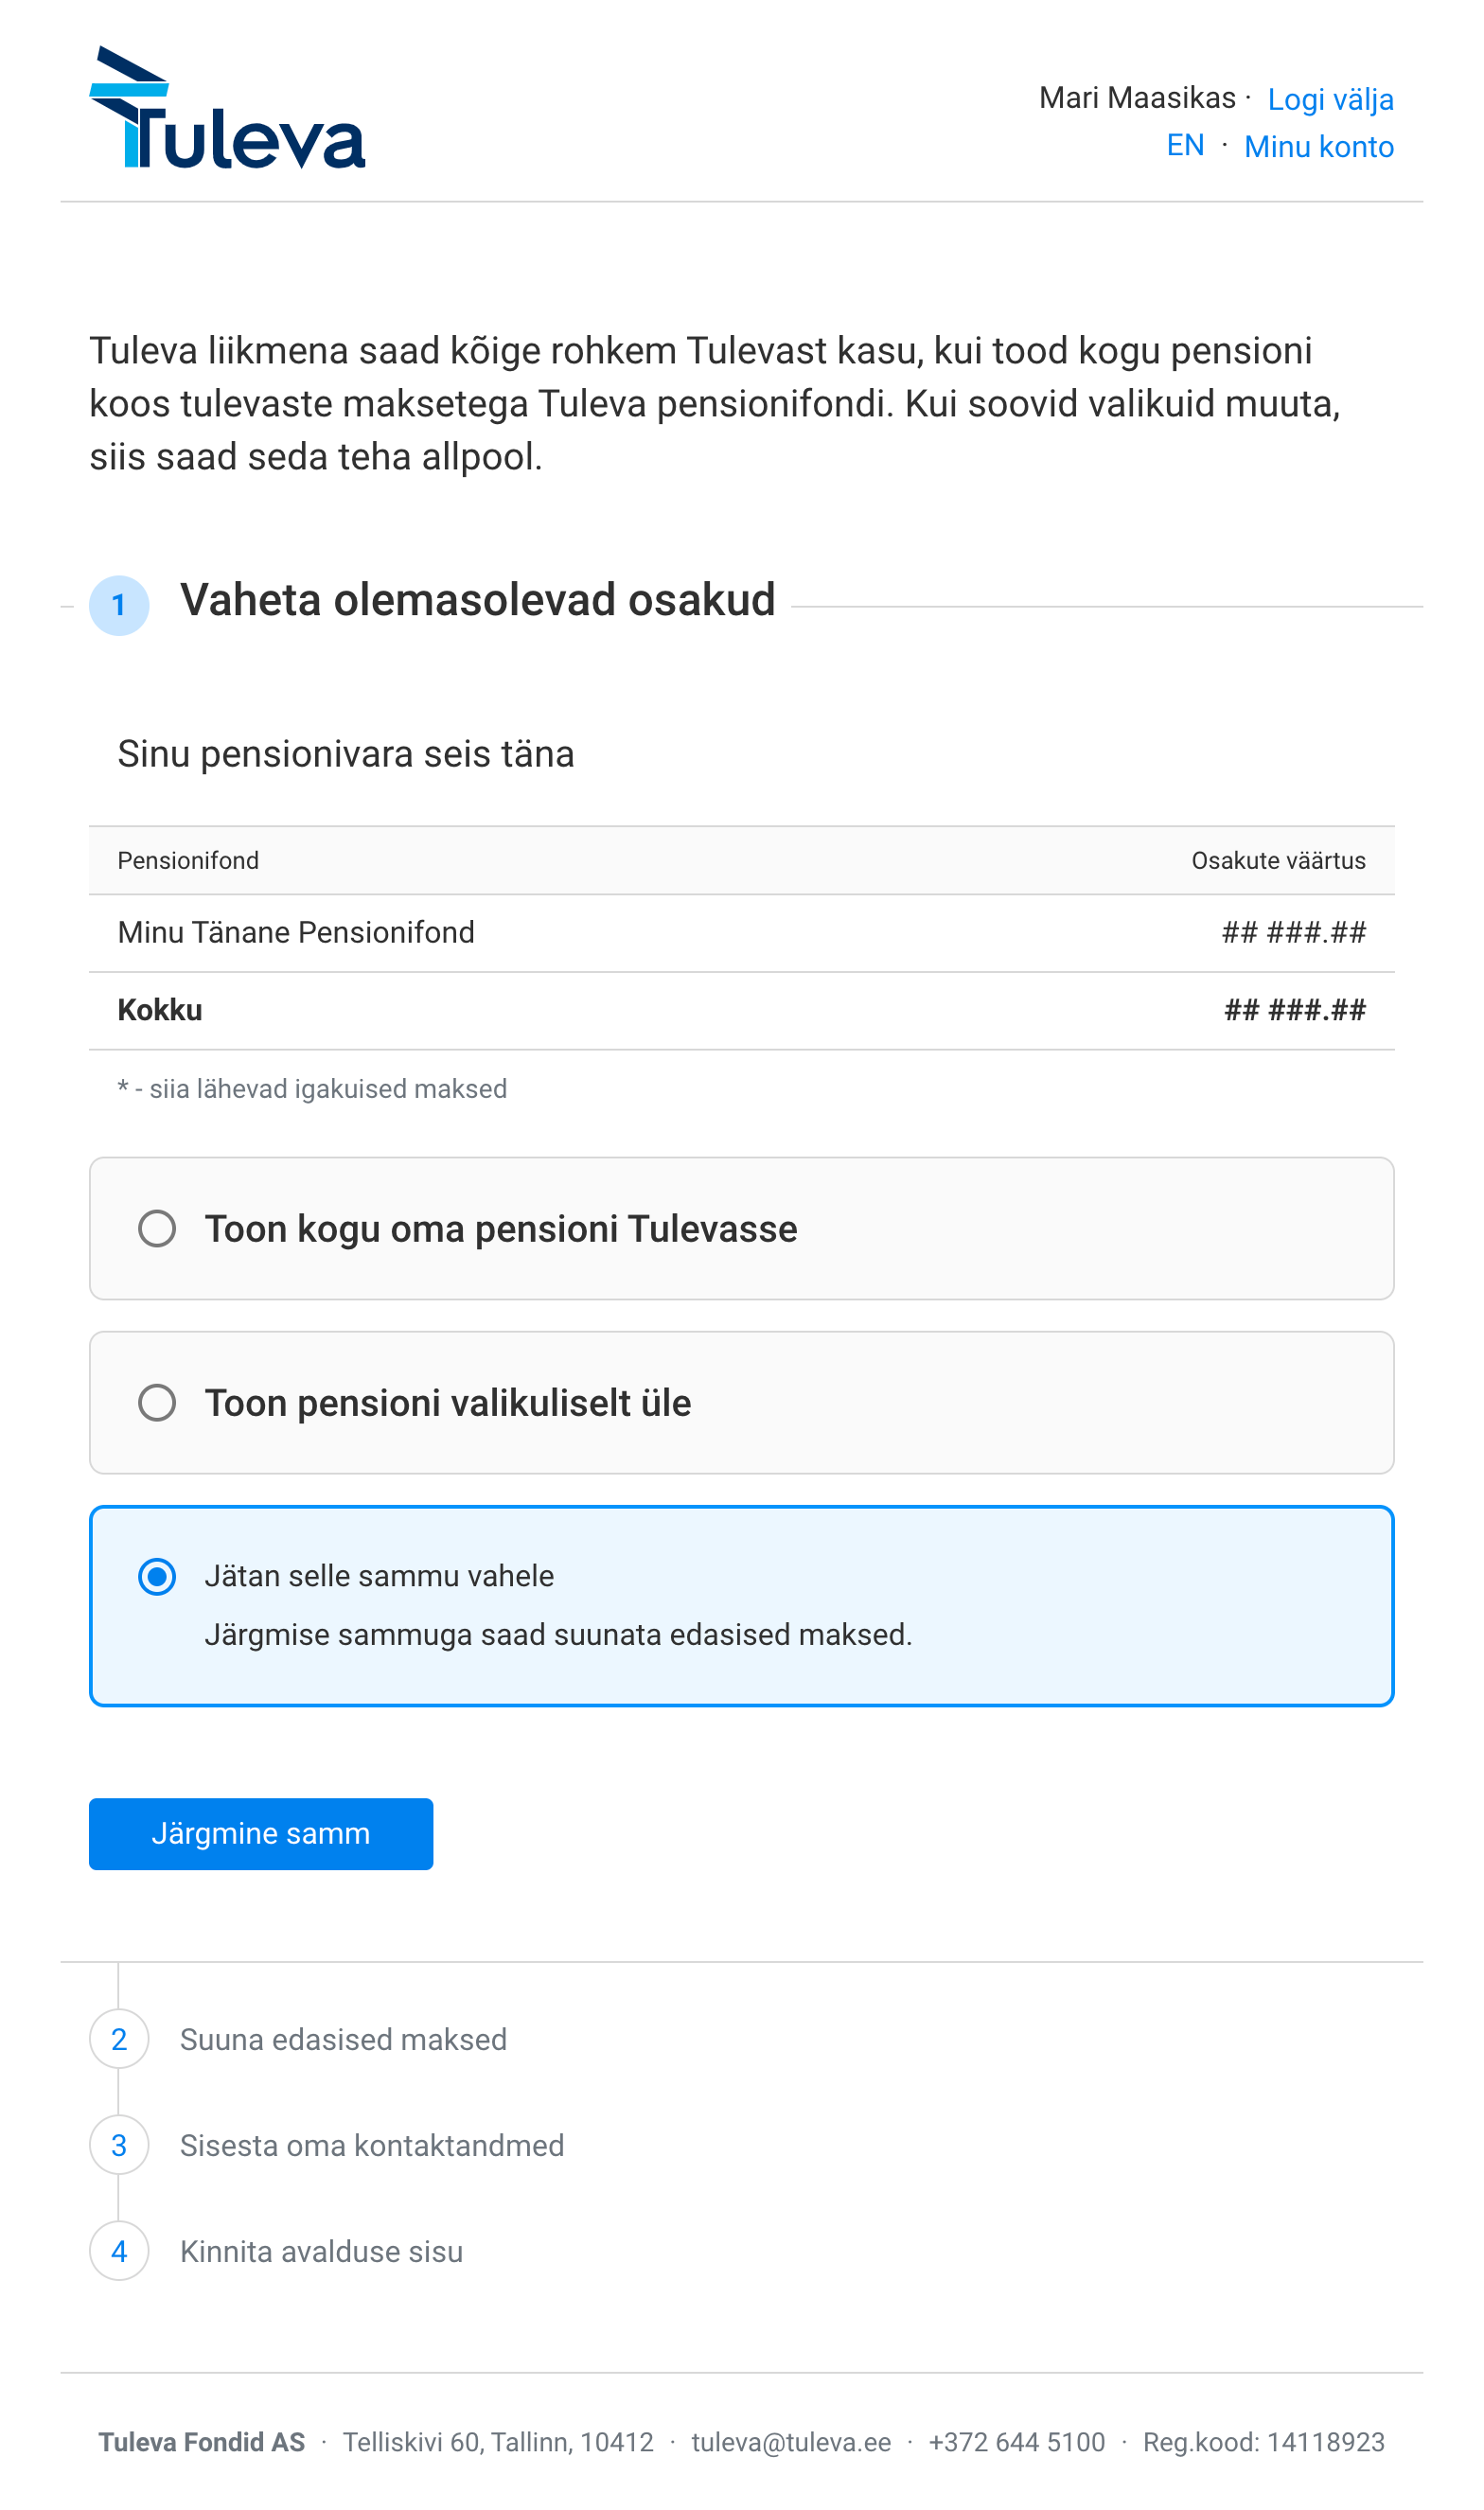The height and width of the screenshot is (2510, 1484).
Task: Open the 'Kinnita avalduse sisu' step
Action: pos(321,2252)
